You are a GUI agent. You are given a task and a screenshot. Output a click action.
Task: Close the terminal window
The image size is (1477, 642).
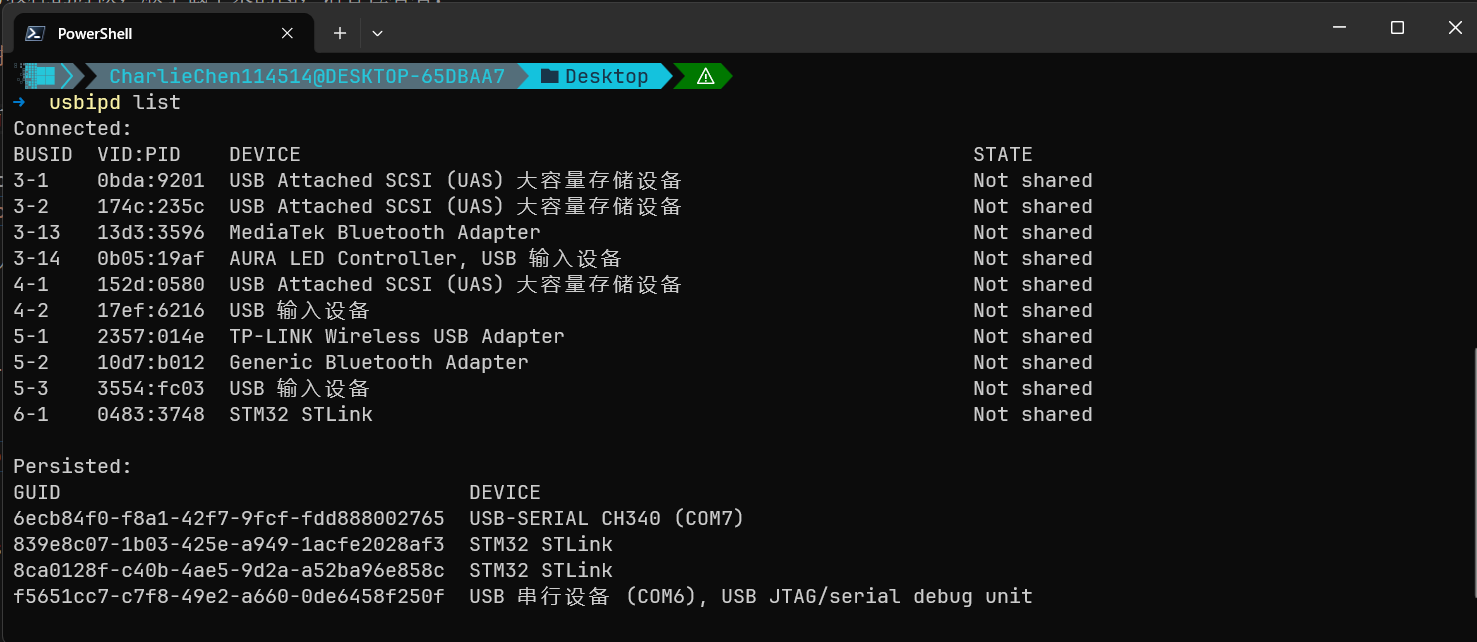[1455, 28]
